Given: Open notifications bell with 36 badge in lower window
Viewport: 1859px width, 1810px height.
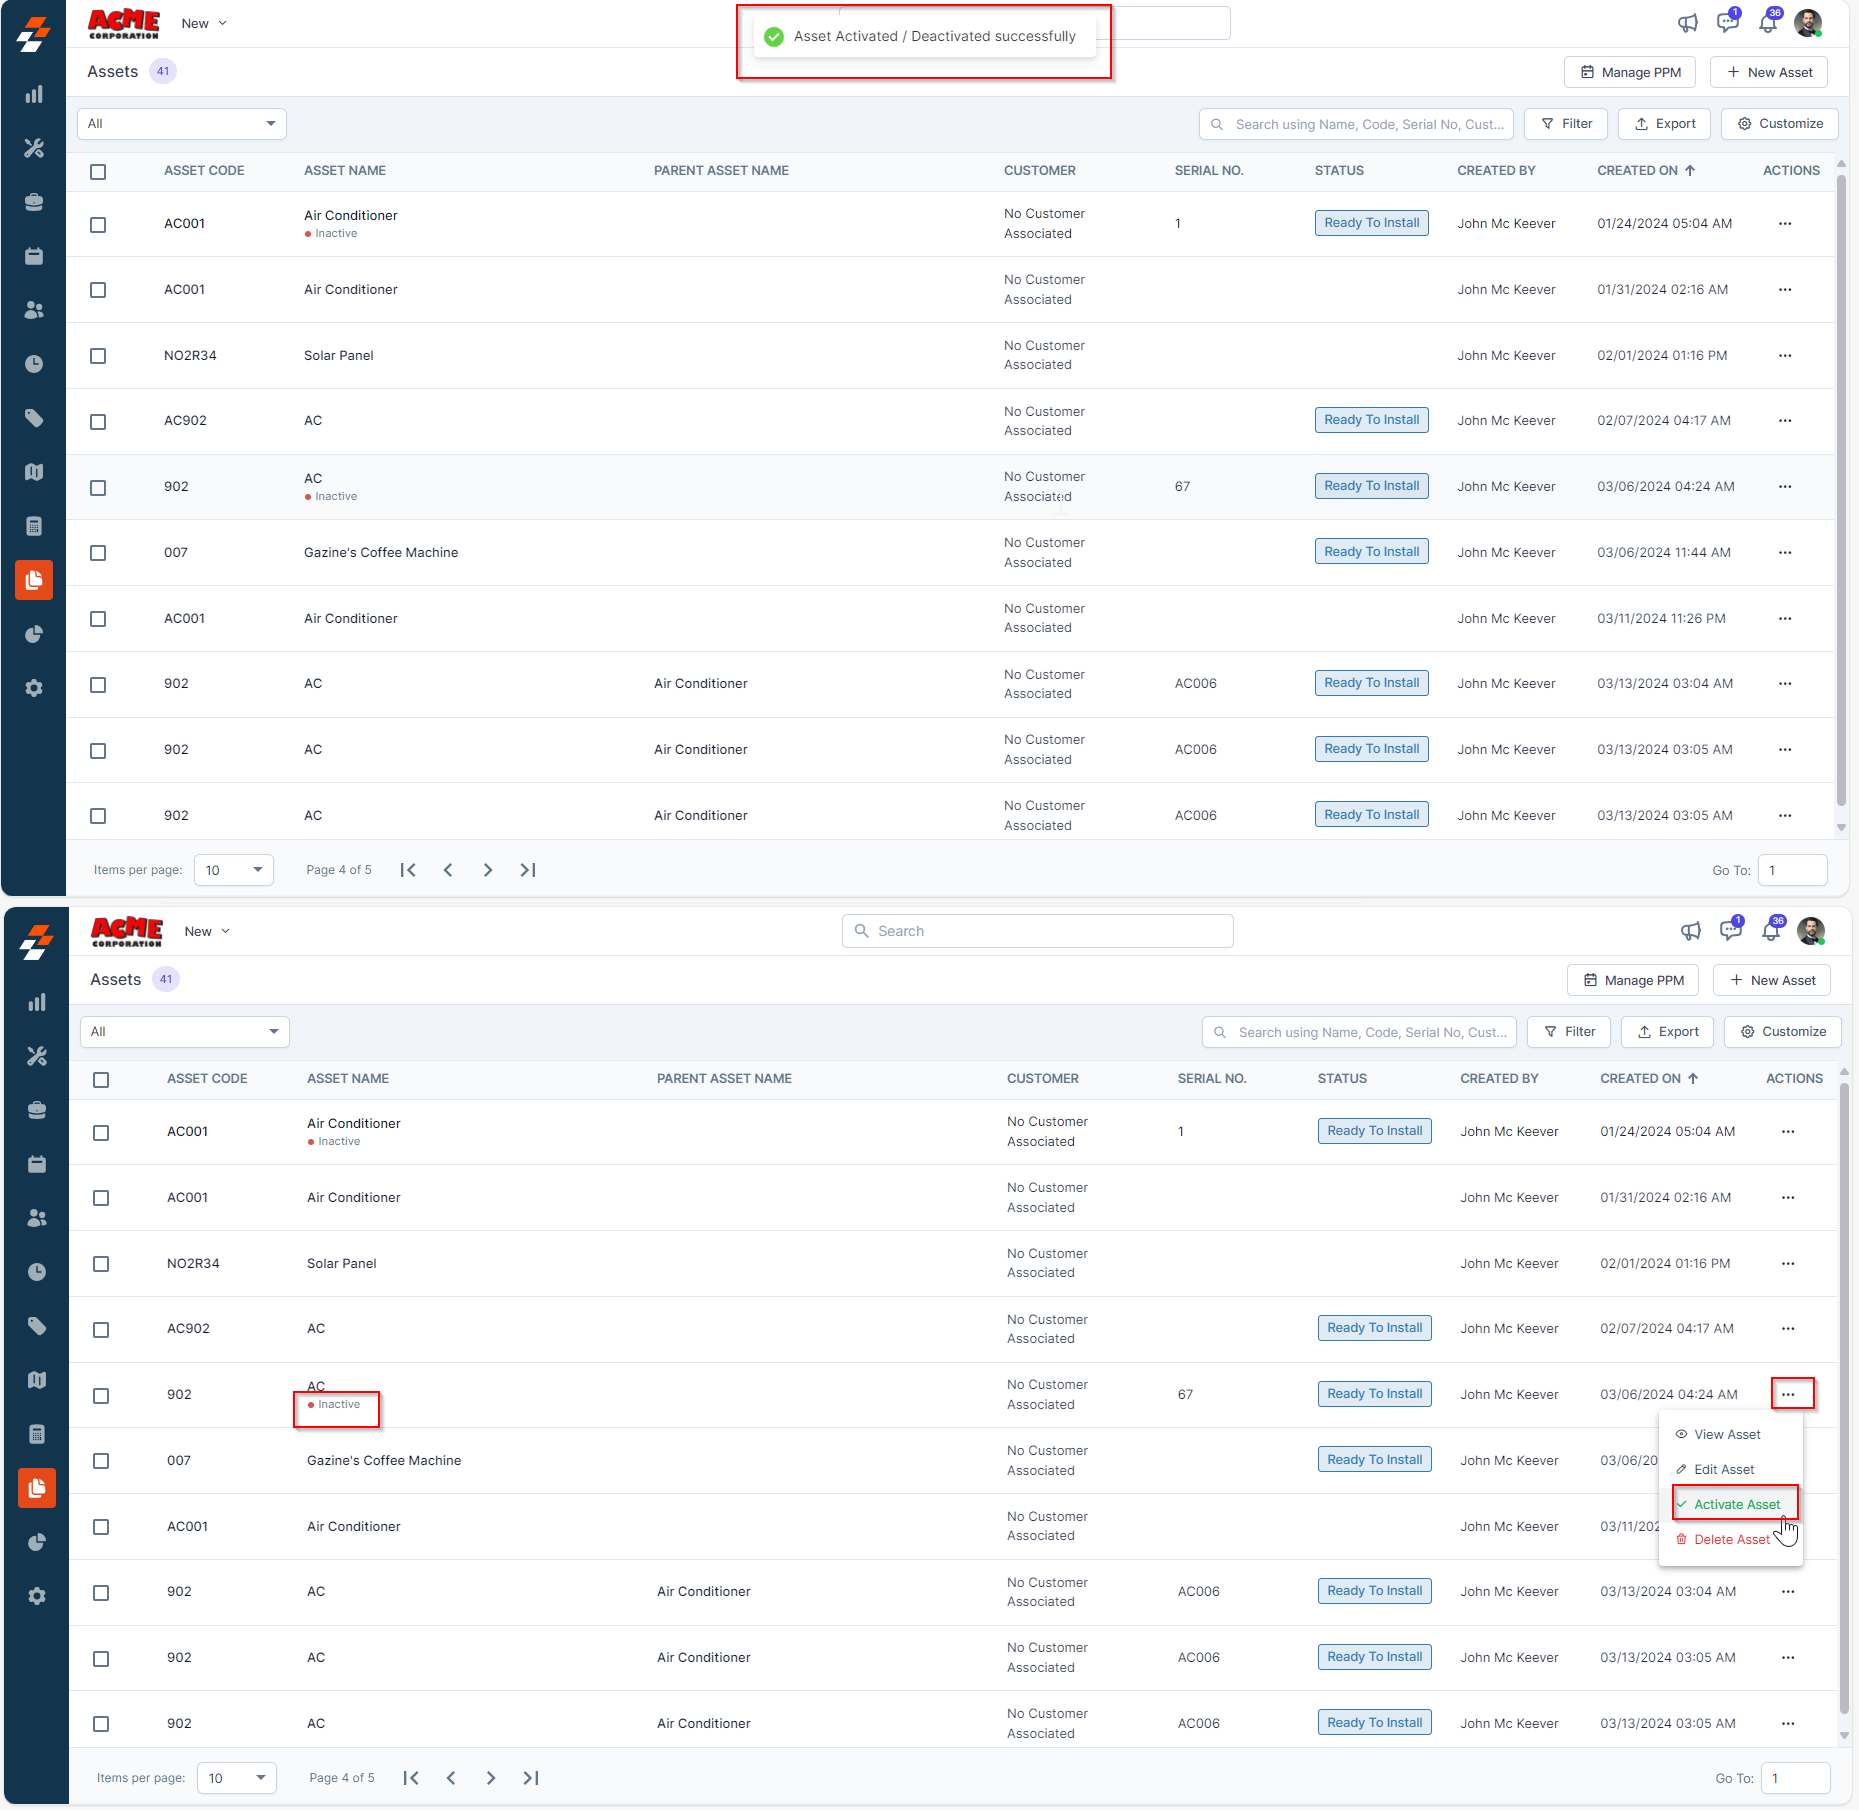Looking at the screenshot, I should pyautogui.click(x=1771, y=931).
